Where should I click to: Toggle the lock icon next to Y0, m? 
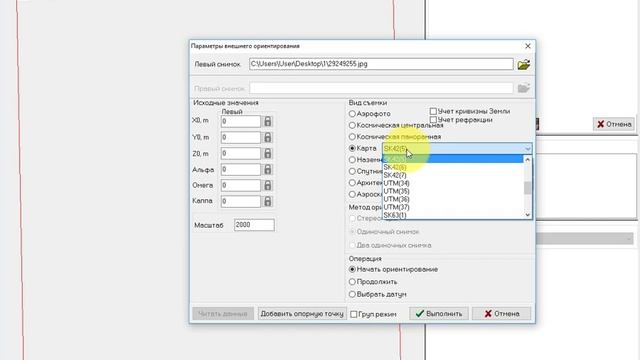[x=268, y=137]
